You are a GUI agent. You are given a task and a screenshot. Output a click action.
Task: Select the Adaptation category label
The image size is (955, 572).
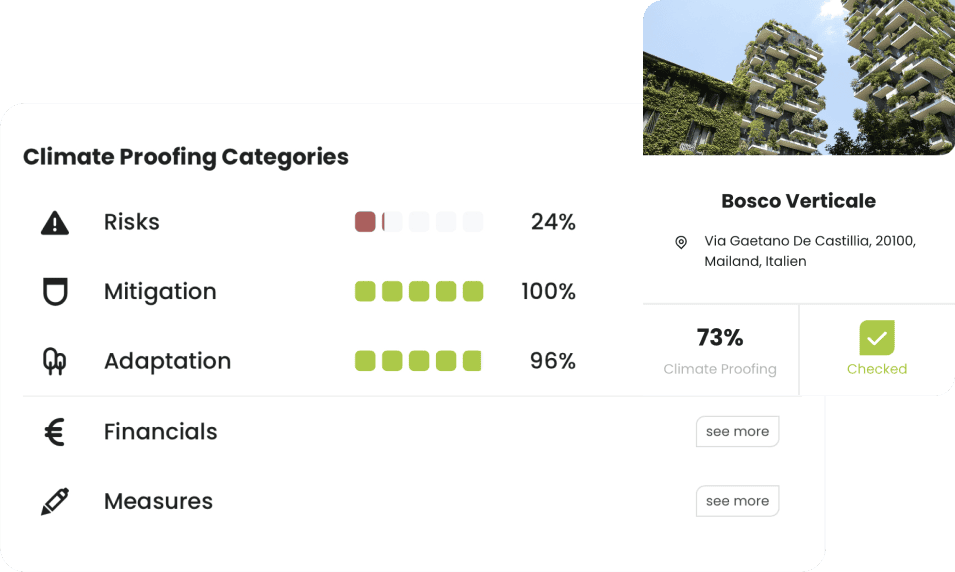167,361
